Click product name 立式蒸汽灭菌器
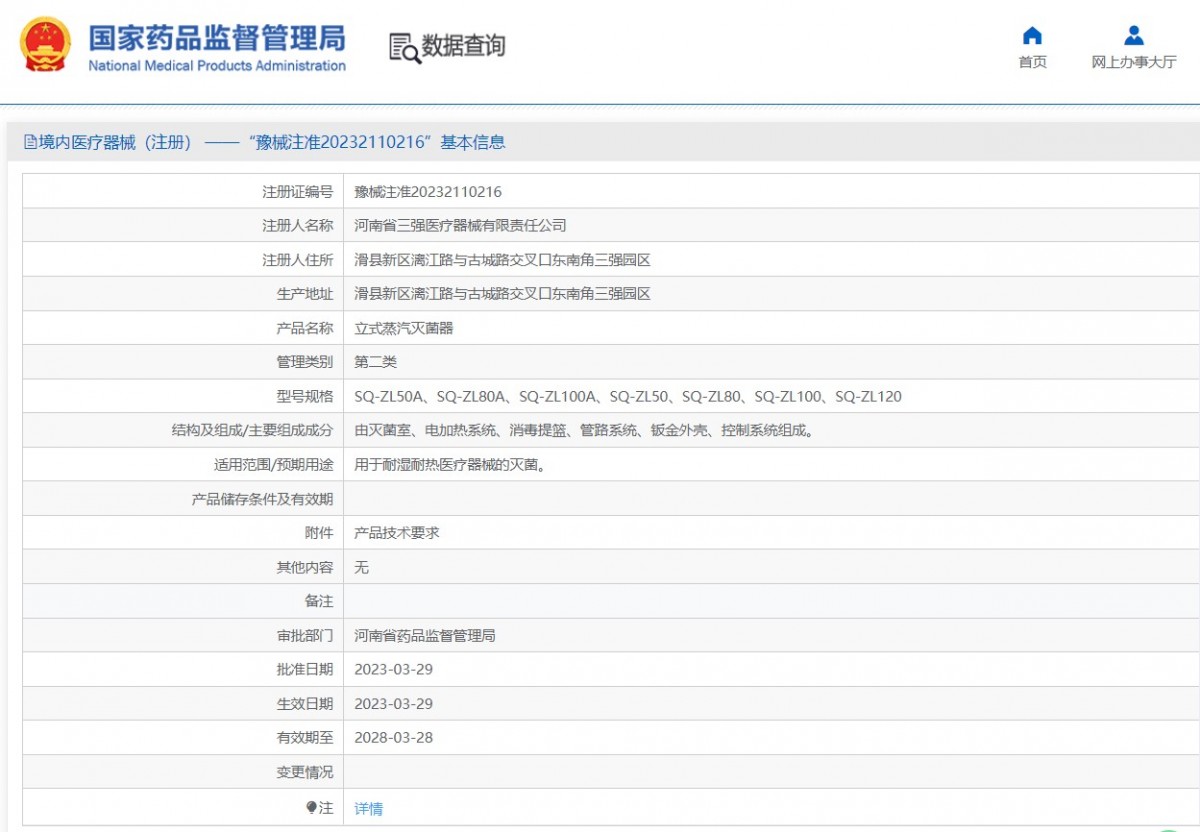Image resolution: width=1200 pixels, height=832 pixels. [x=404, y=328]
